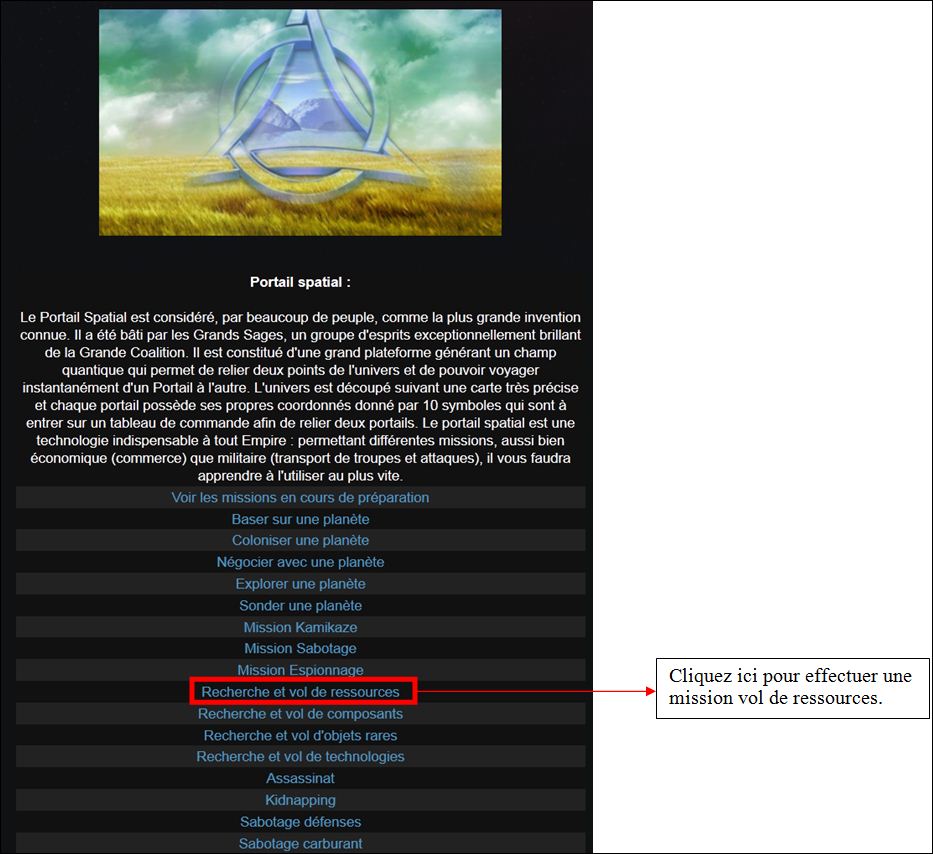This screenshot has width=933, height=854.
Task: Click the Portail spatial heading
Action: pyautogui.click(x=300, y=282)
